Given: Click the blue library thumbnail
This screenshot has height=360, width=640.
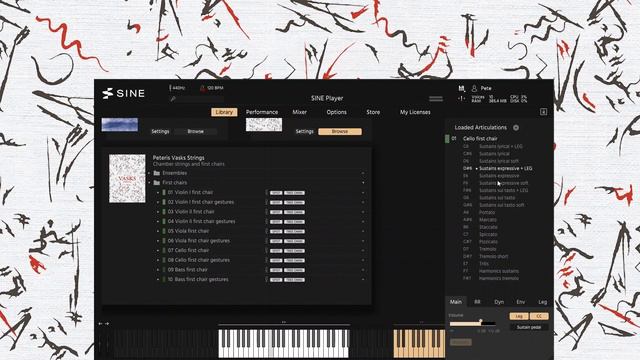Looking at the screenshot, I should click(120, 124).
